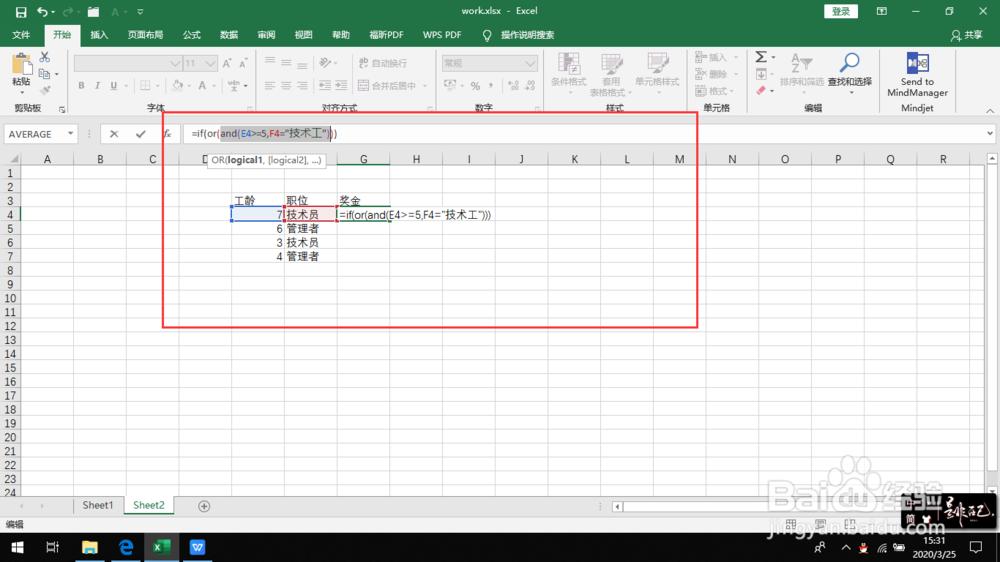Click Windows Start button
The width and height of the screenshot is (1000, 562).
point(17,547)
